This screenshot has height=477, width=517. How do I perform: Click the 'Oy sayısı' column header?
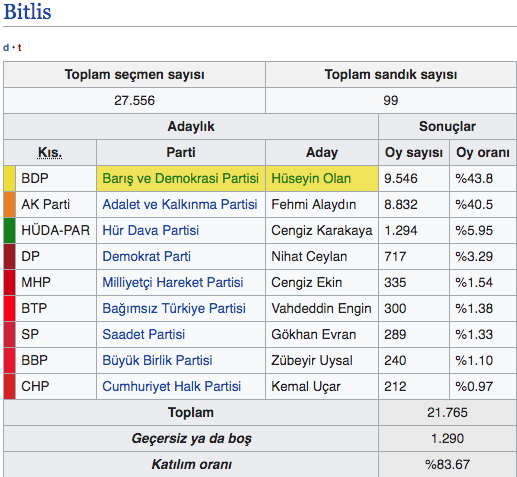[414, 152]
